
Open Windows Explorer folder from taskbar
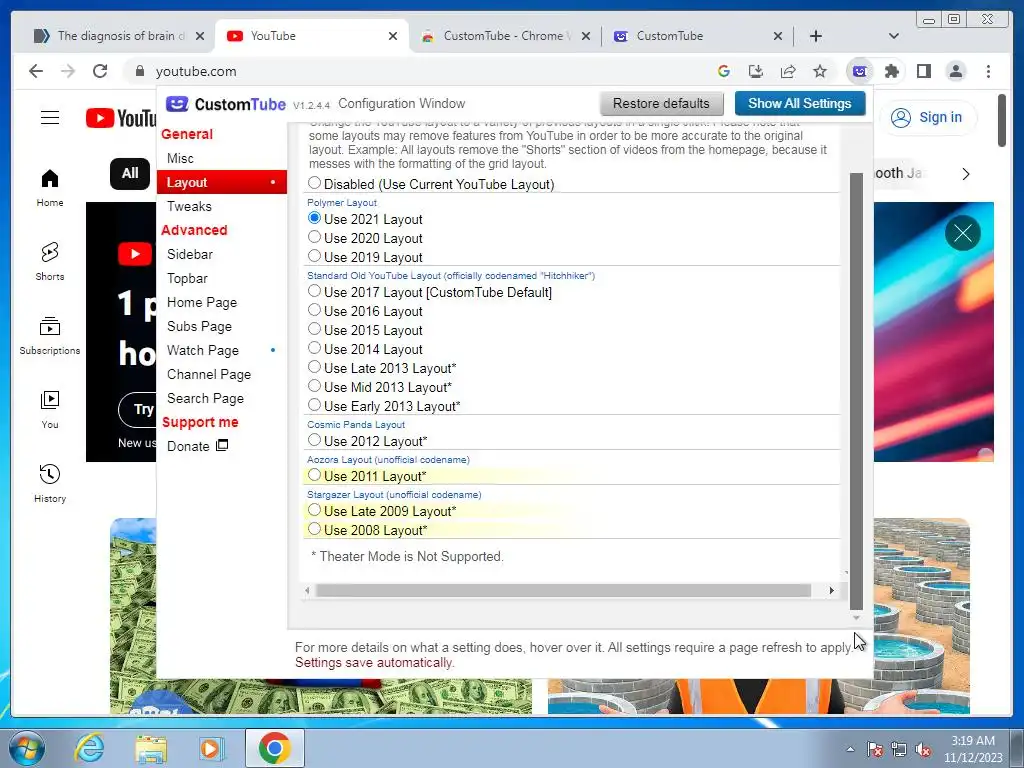pyautogui.click(x=151, y=748)
